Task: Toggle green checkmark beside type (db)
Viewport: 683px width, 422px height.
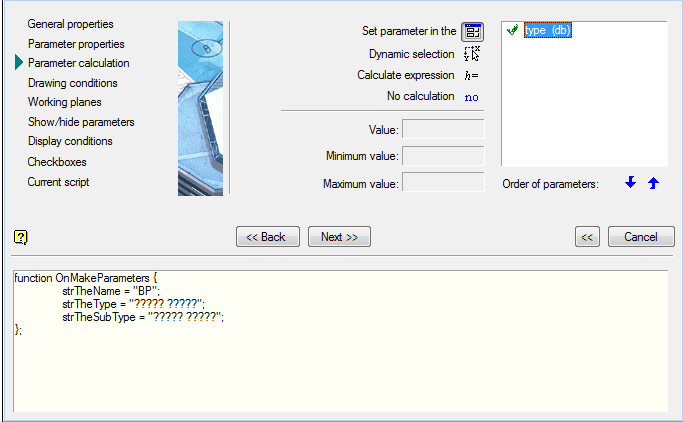Action: click(512, 31)
